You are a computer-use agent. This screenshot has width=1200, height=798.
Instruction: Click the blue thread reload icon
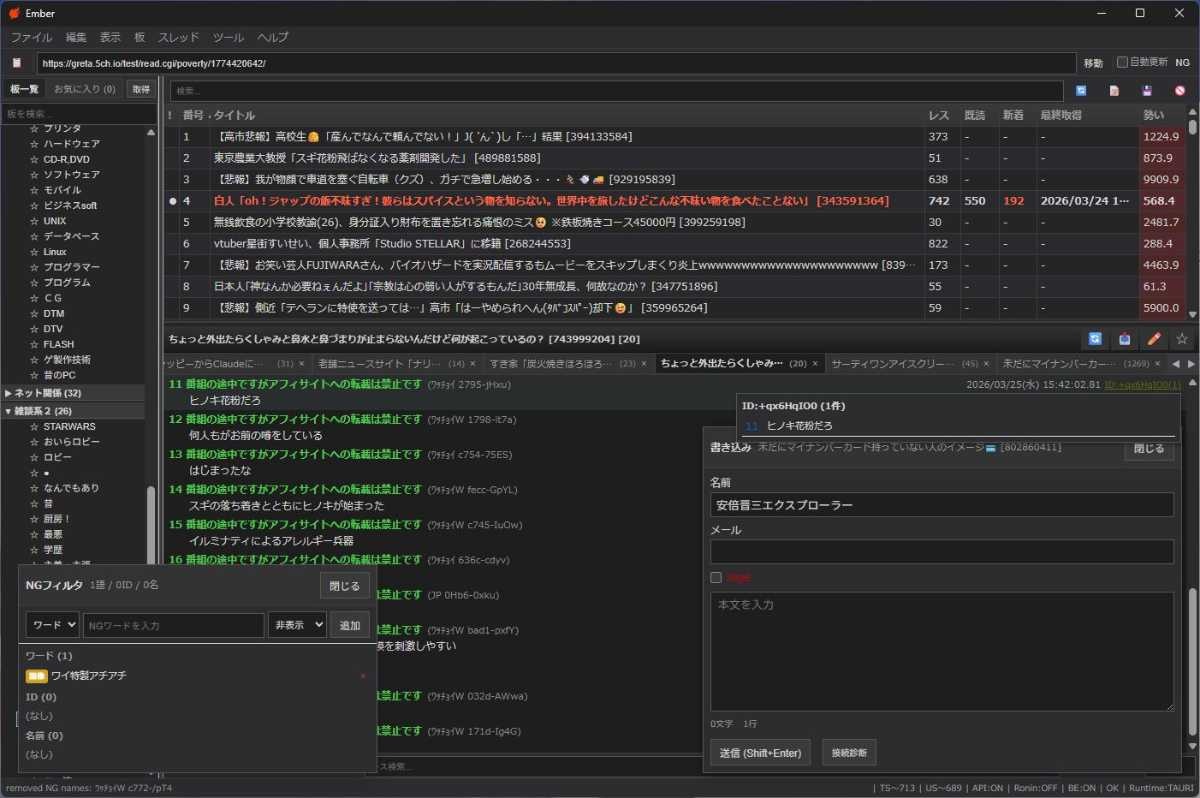click(1096, 339)
